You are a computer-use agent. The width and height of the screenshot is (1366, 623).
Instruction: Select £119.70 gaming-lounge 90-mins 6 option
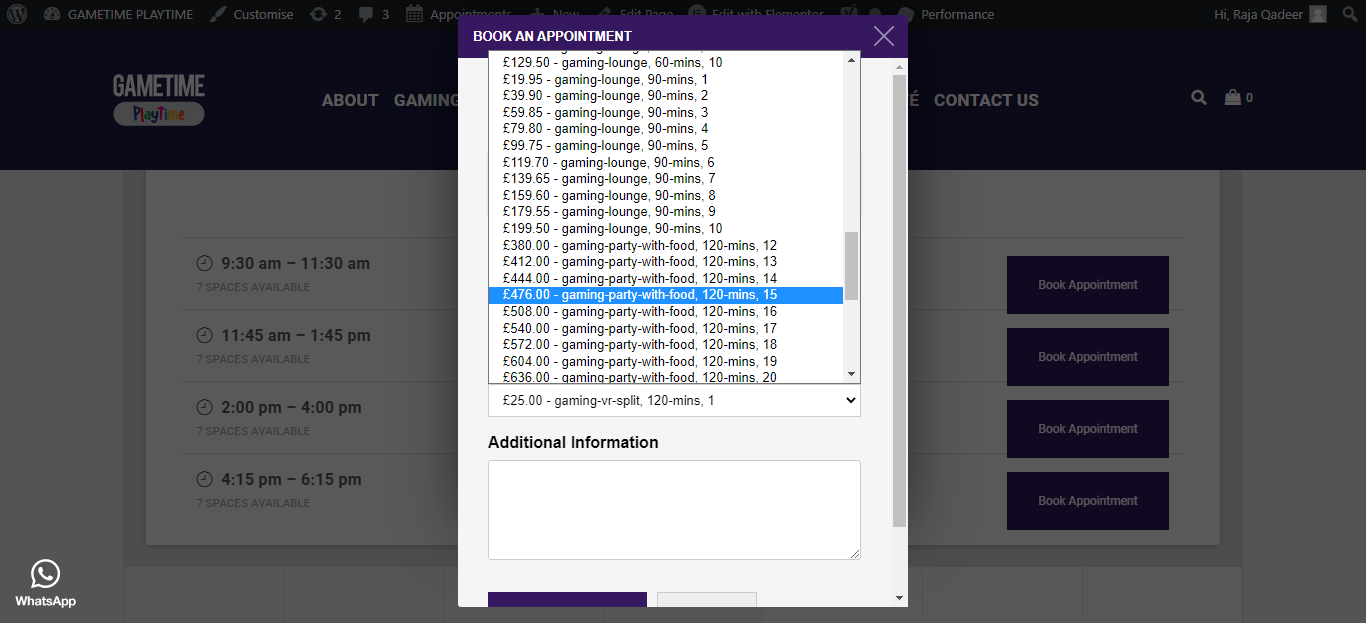coord(665,162)
